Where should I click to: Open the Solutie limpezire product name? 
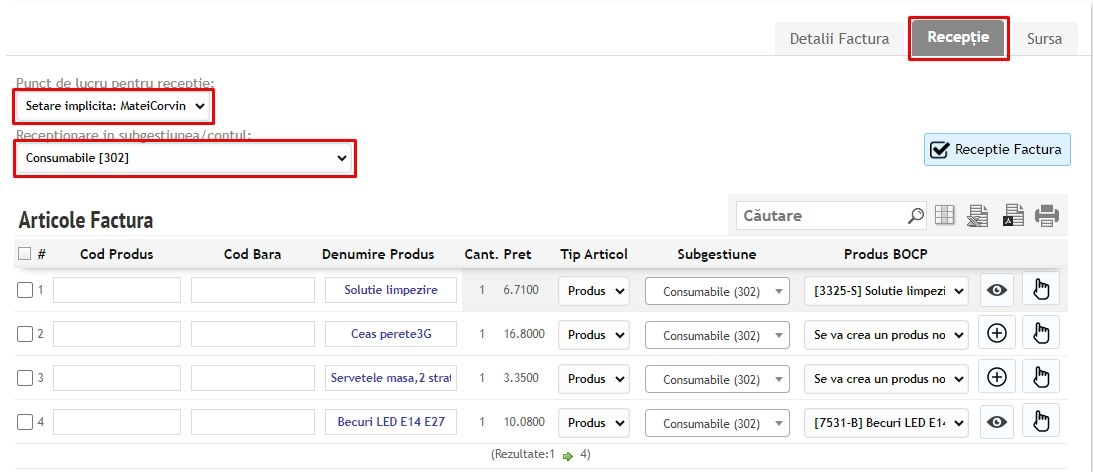391,290
